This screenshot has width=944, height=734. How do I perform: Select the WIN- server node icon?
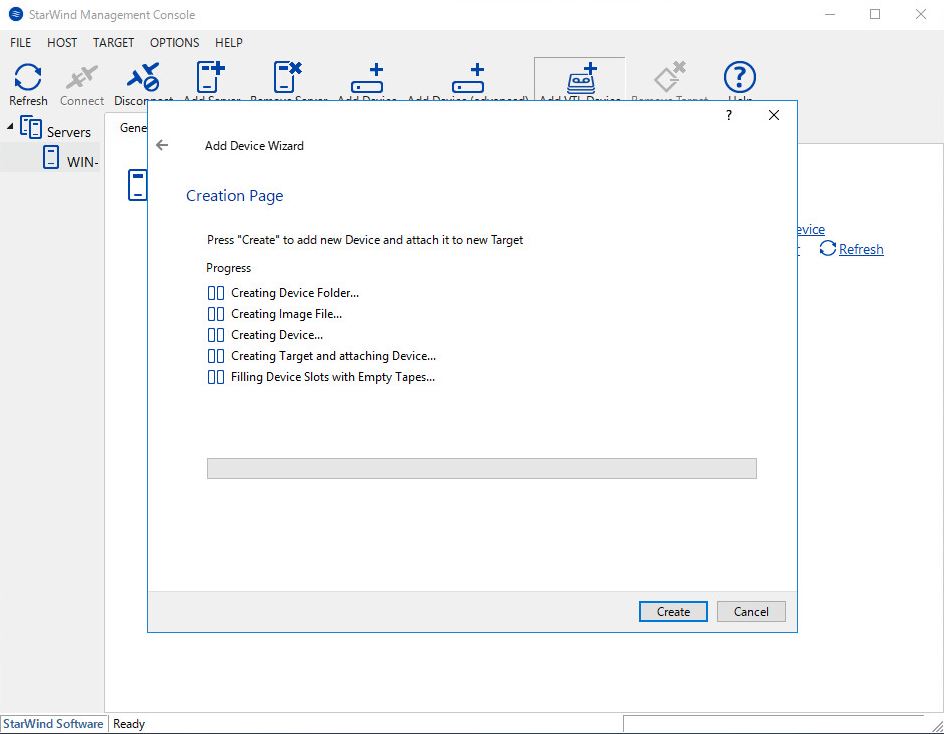(51, 157)
